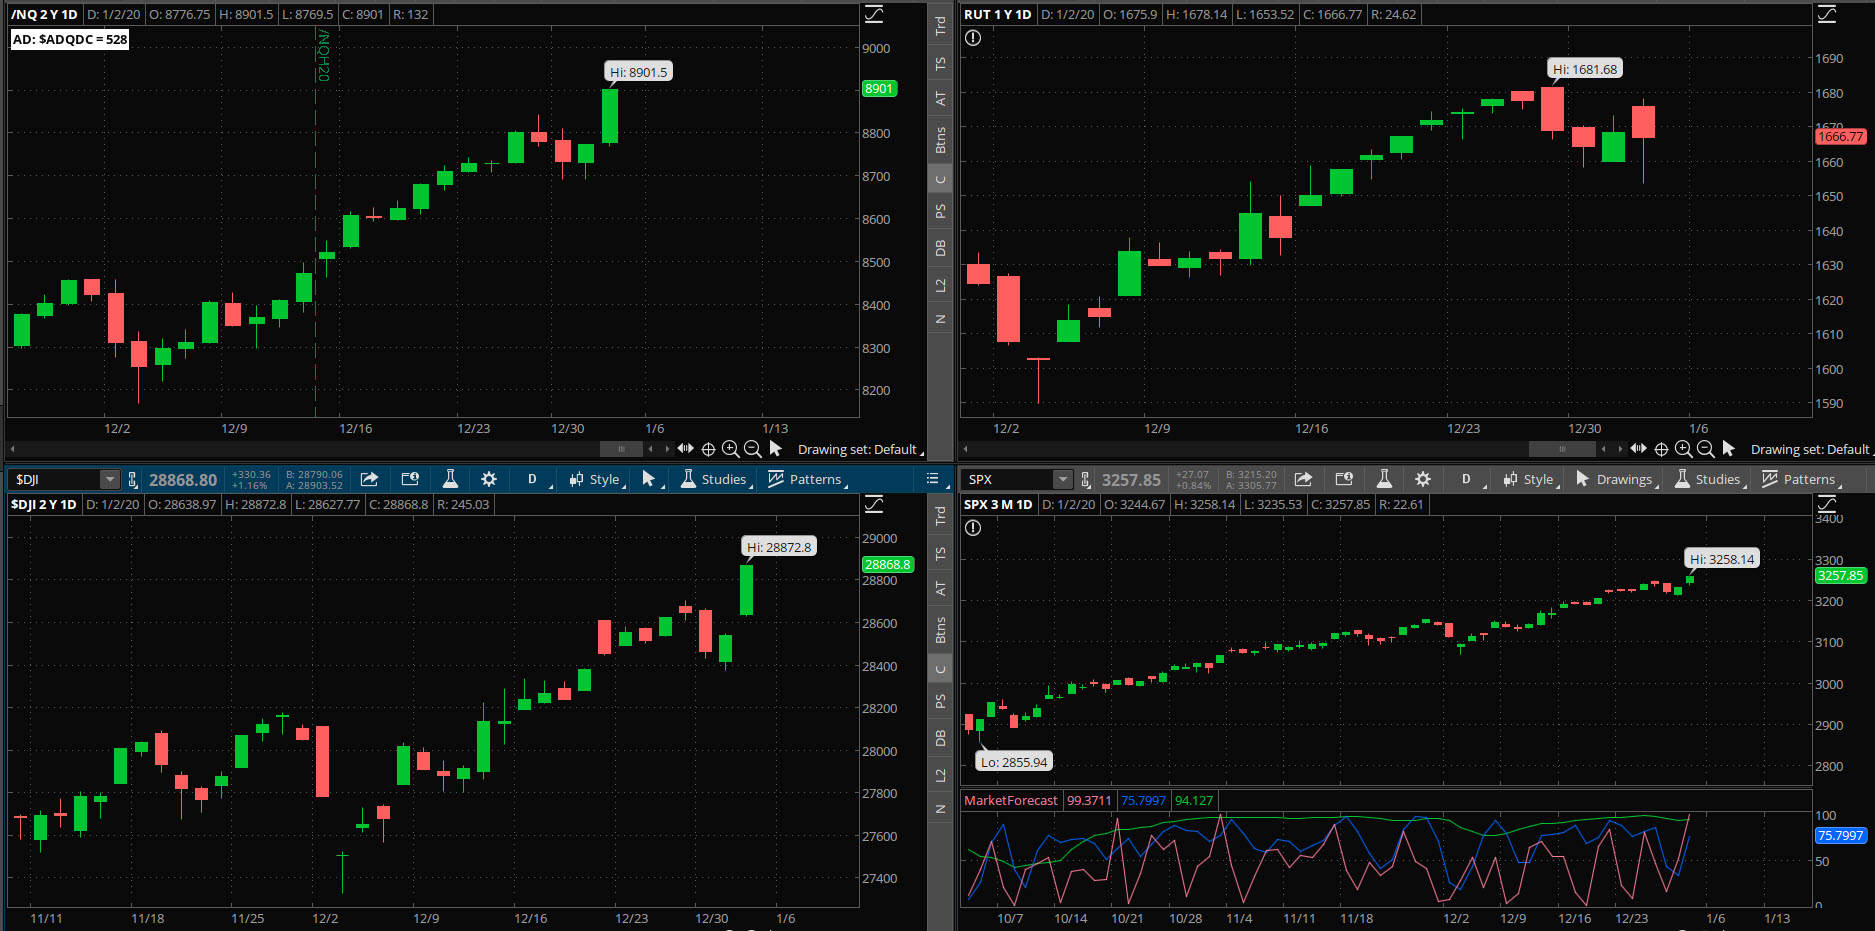The height and width of the screenshot is (931, 1875).
Task: Toggle the TS sidebar tab beside /NQ chart
Action: (940, 63)
